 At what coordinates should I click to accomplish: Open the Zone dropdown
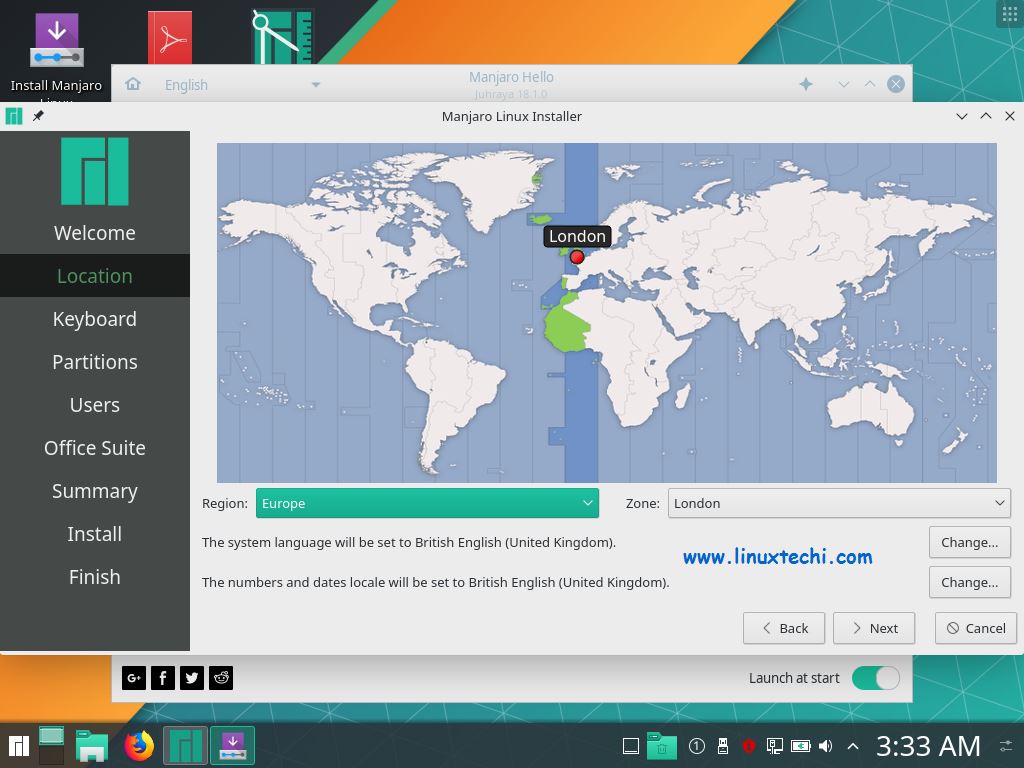pyautogui.click(x=838, y=503)
